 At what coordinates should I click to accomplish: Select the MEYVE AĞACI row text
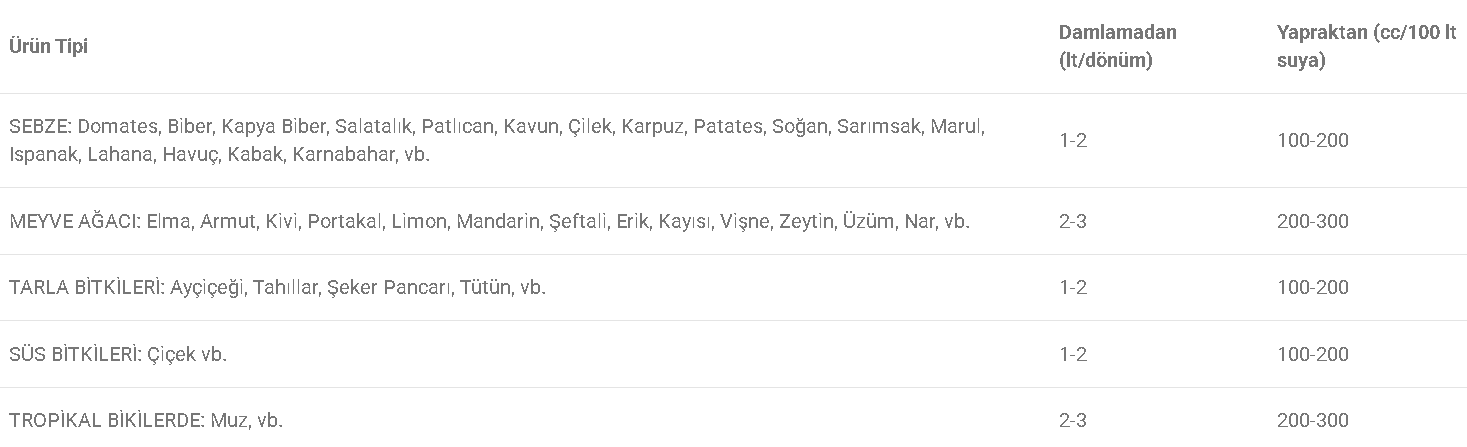pos(489,221)
